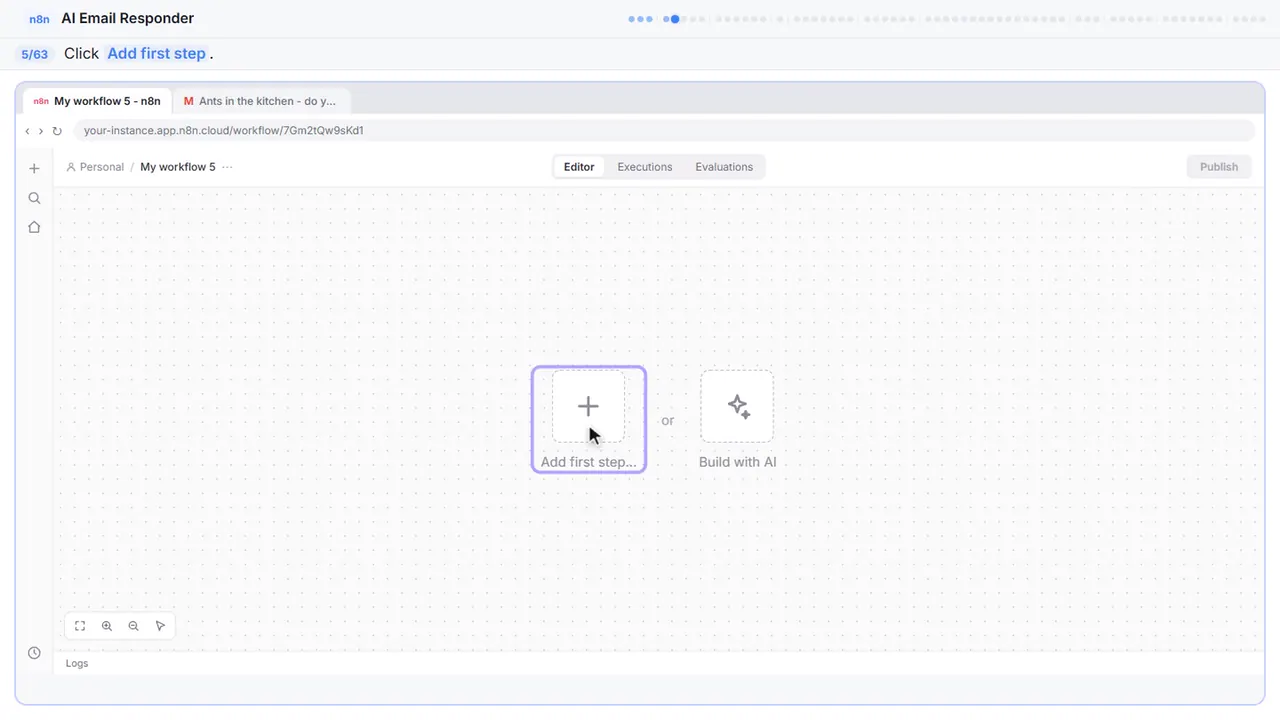Switch to the Editor tab
Viewport: 1280px width, 720px height.
pyautogui.click(x=579, y=167)
